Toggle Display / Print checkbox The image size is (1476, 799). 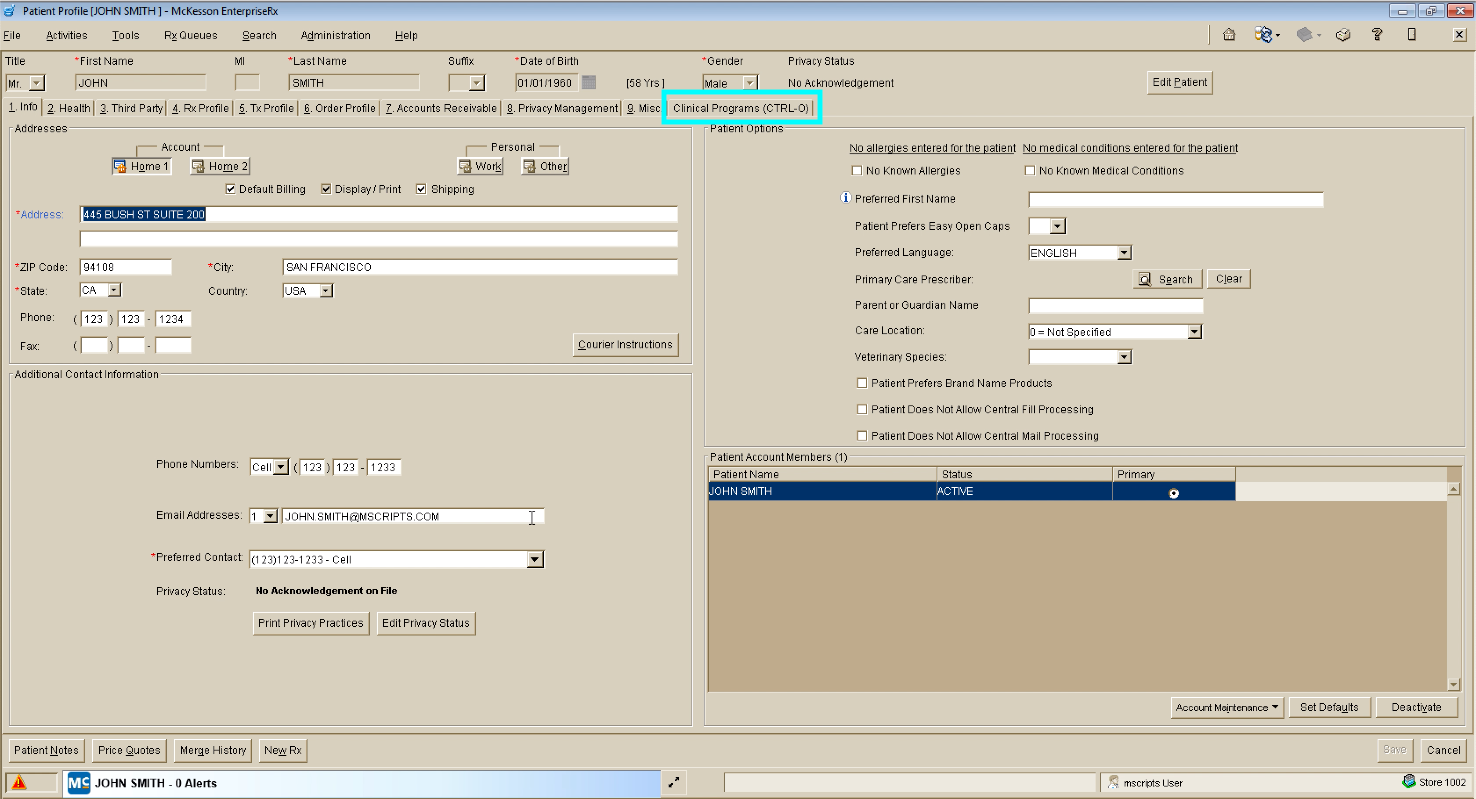pyautogui.click(x=326, y=189)
